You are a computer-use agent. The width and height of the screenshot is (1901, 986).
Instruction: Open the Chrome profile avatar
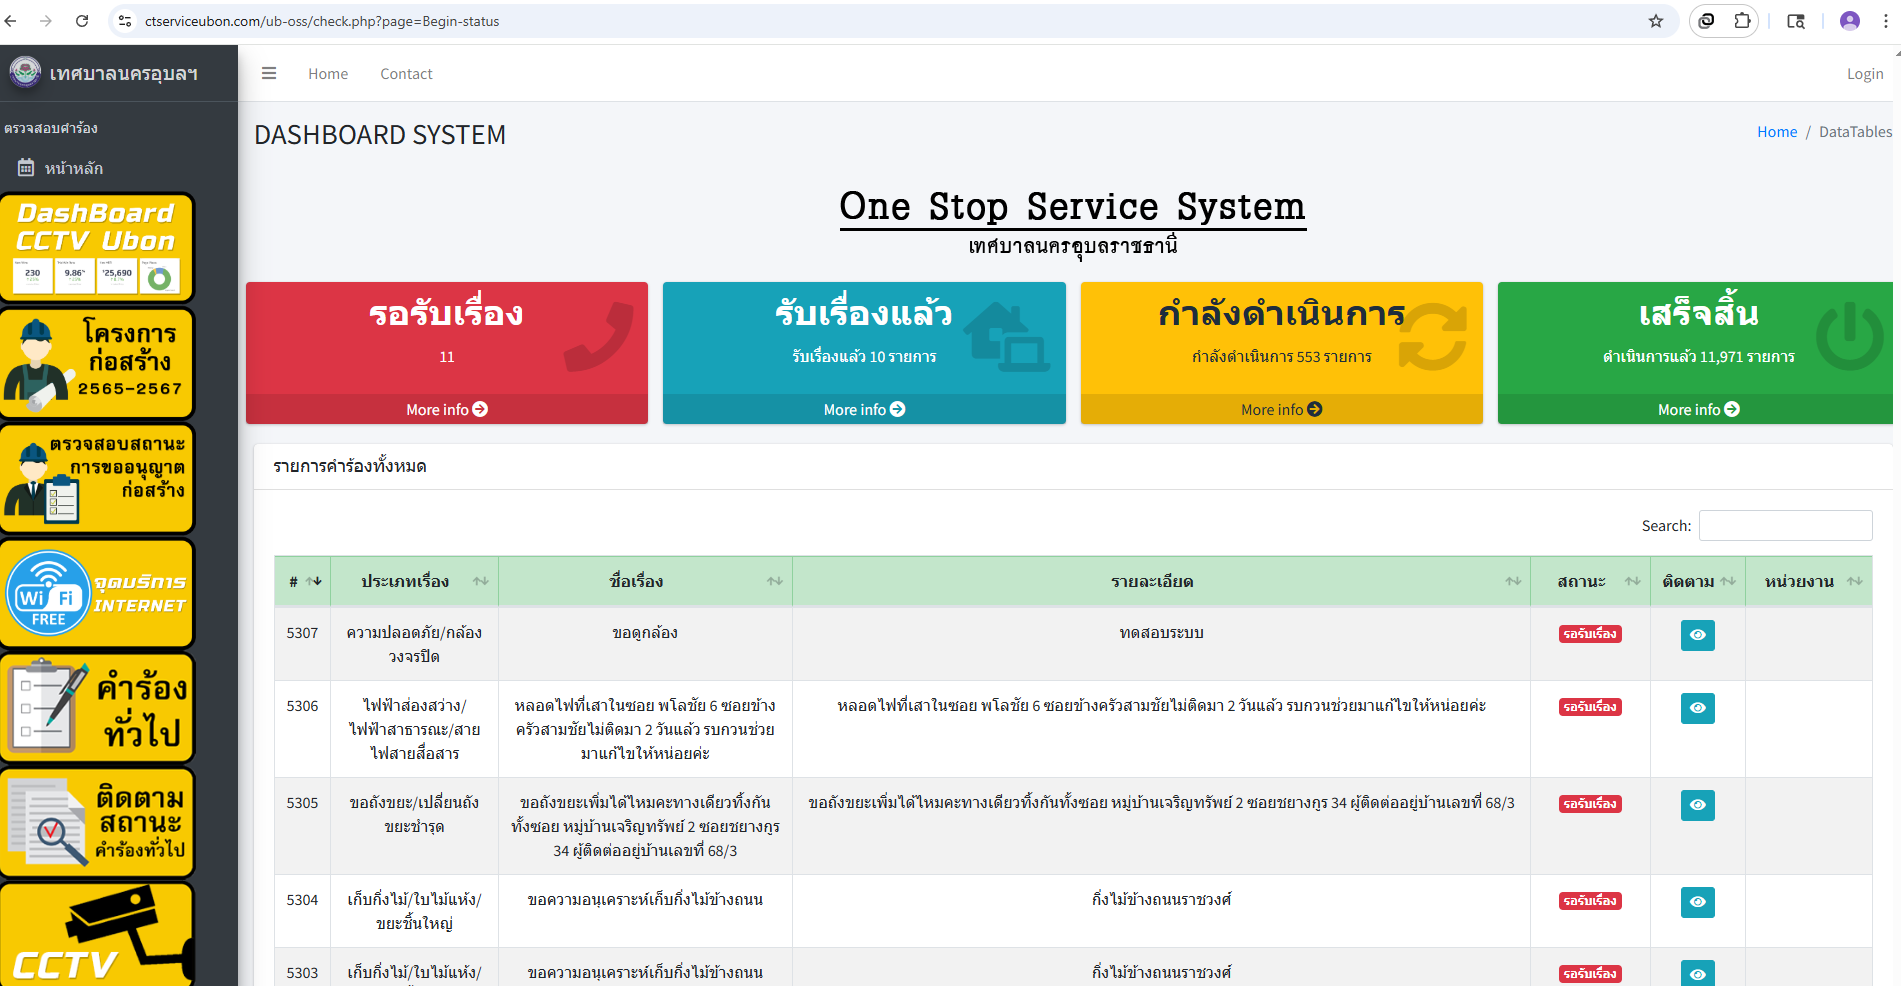point(1850,21)
